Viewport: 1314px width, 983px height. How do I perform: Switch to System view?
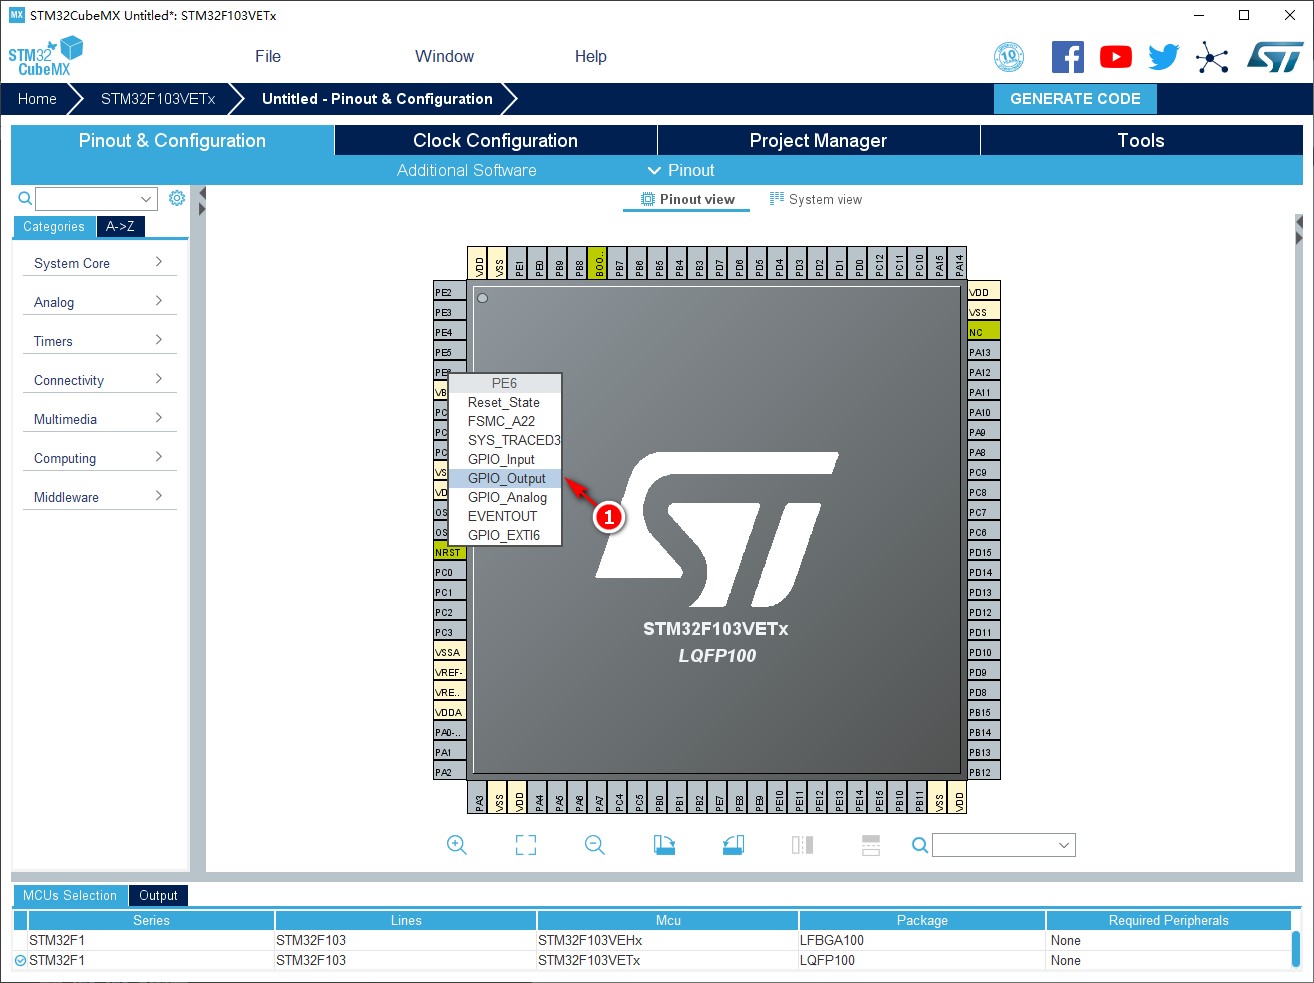[815, 199]
